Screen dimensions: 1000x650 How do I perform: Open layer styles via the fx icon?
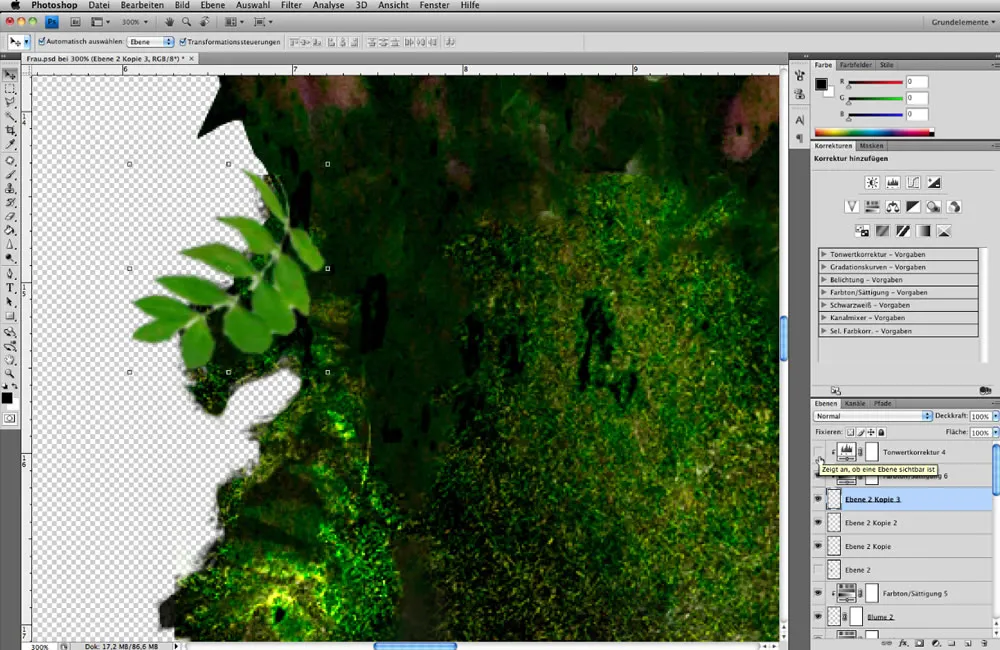pyautogui.click(x=903, y=643)
